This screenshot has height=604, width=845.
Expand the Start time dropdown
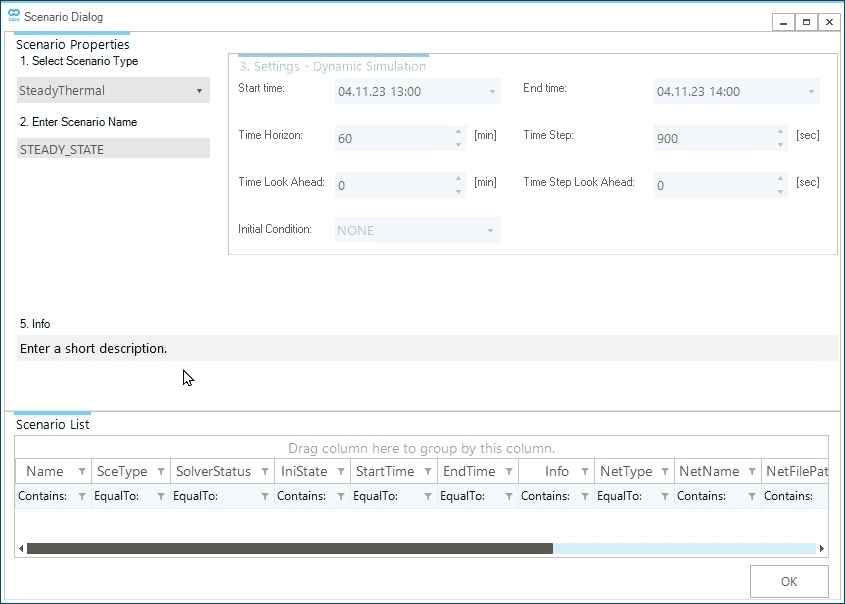[x=492, y=92]
